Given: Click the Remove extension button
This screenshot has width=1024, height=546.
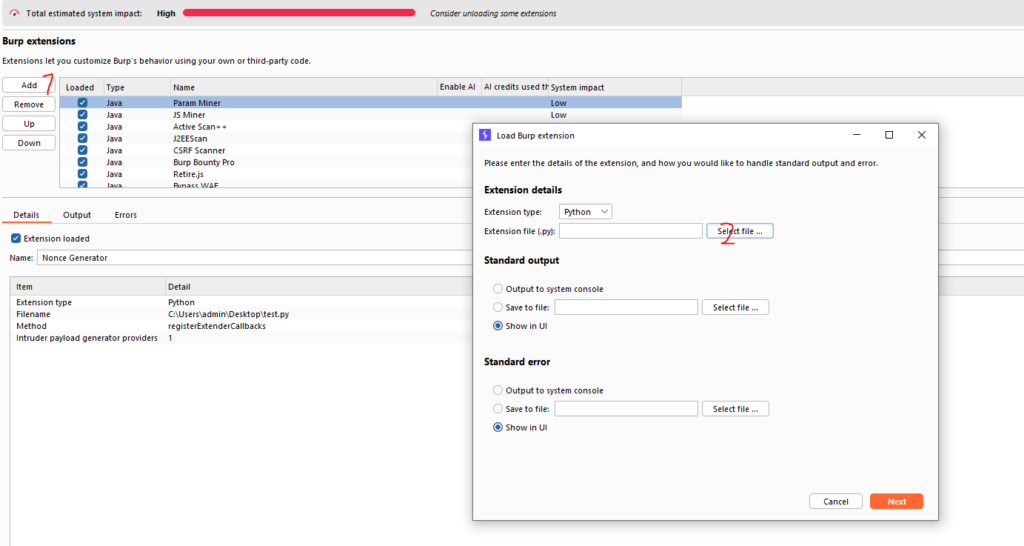Looking at the screenshot, I should [29, 104].
